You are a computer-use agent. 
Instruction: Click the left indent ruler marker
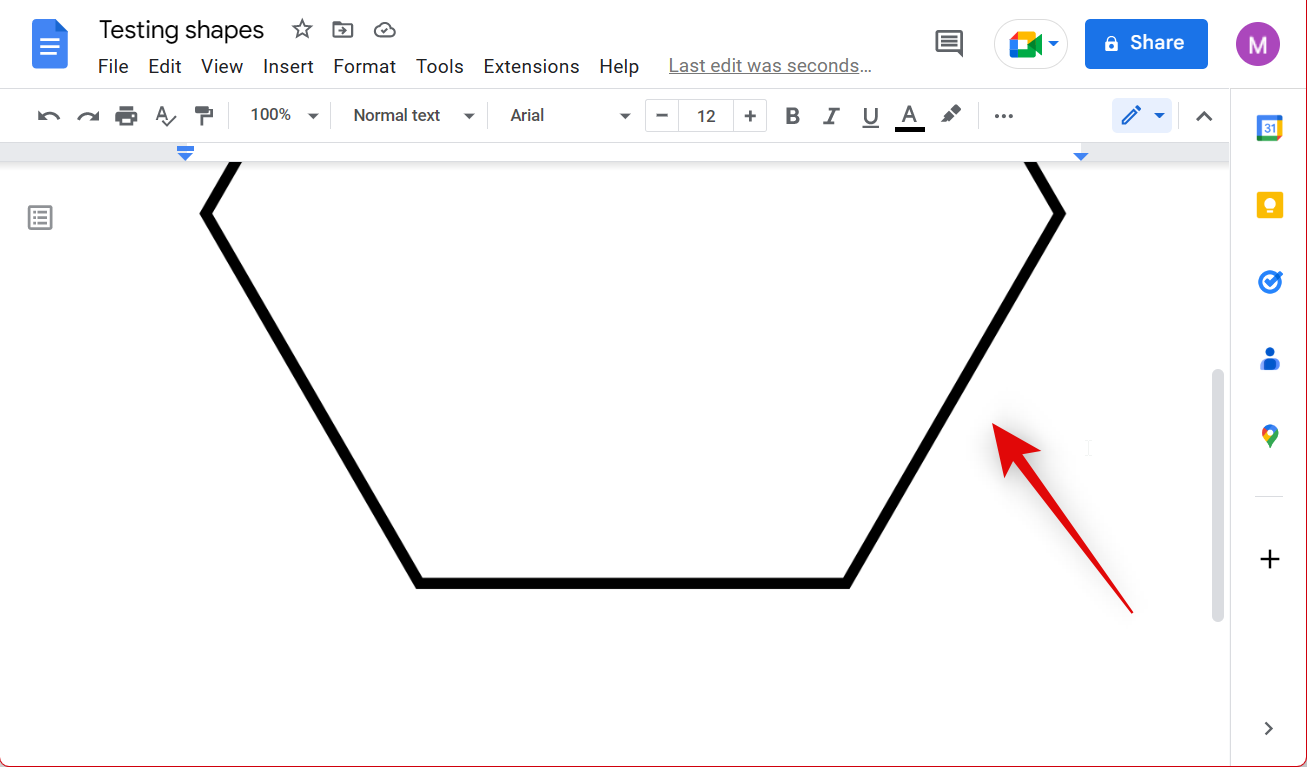[185, 152]
